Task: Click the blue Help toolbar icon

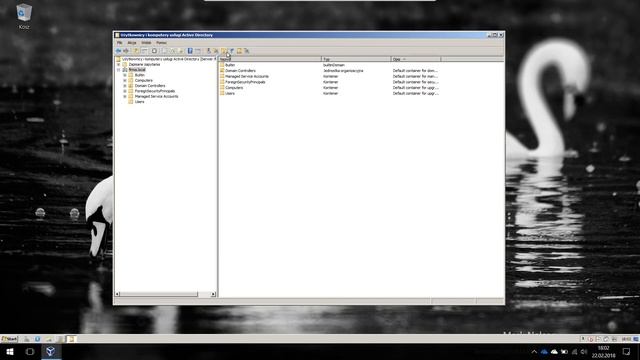Action: point(190,51)
